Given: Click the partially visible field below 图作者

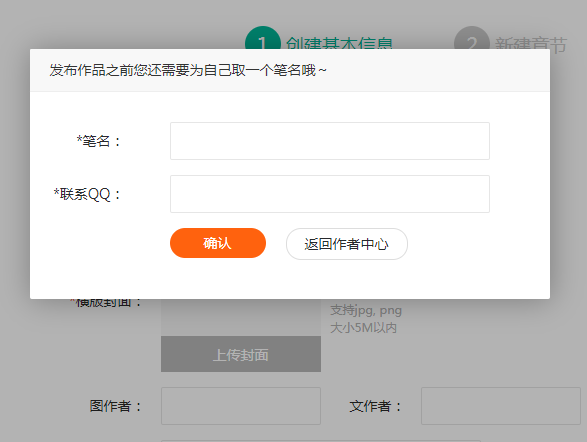Looking at the screenshot, I should [x=320, y=441].
